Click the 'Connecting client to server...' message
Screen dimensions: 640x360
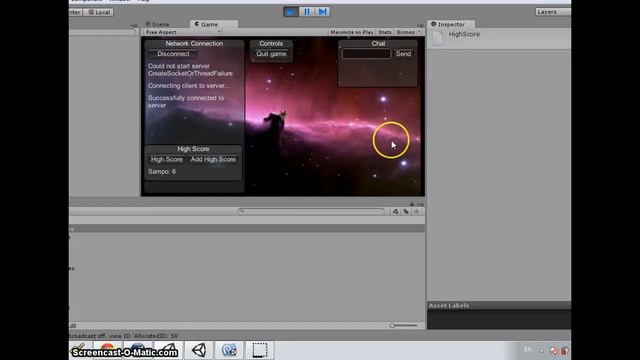pyautogui.click(x=189, y=86)
